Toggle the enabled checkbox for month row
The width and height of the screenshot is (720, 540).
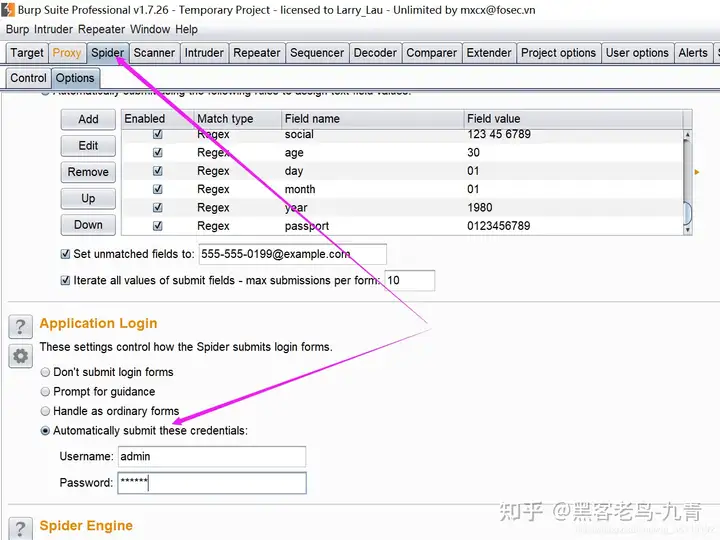[x=158, y=189]
